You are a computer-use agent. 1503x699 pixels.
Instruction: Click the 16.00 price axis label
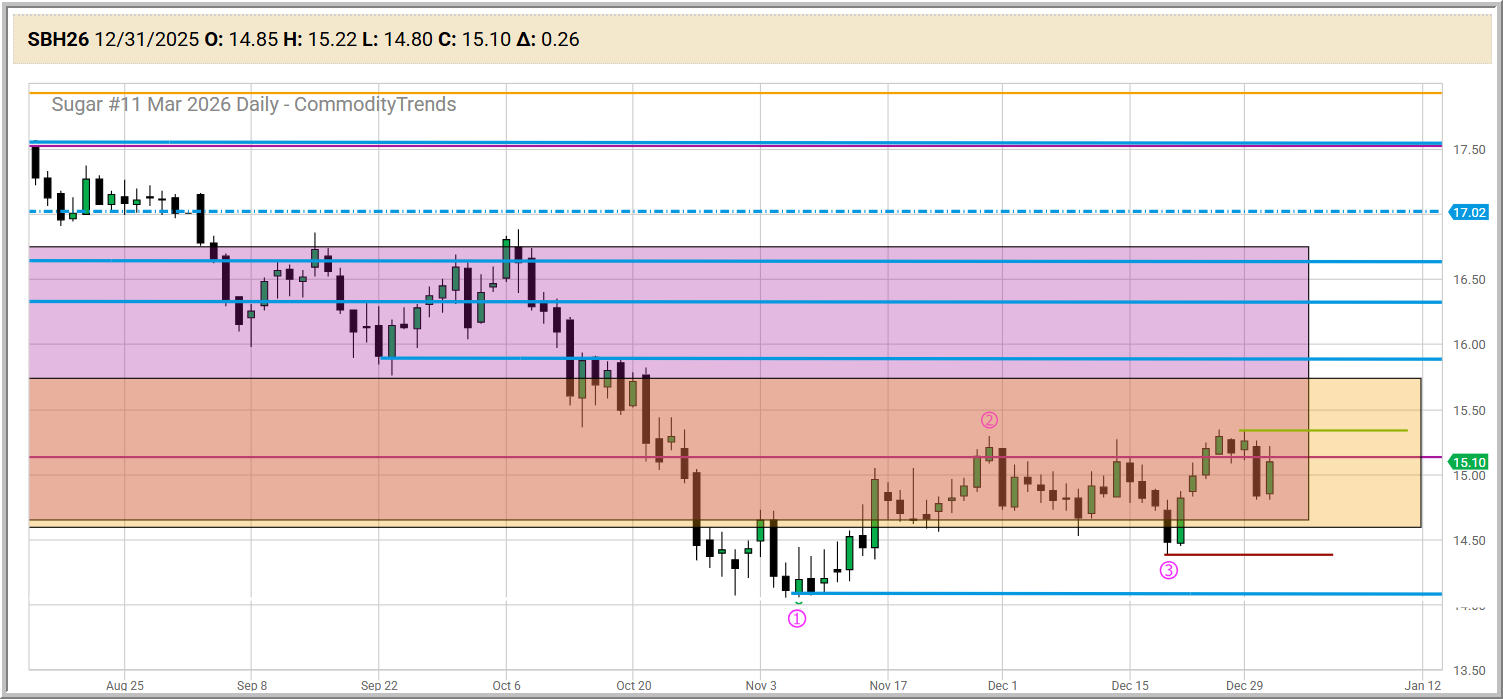(1469, 345)
